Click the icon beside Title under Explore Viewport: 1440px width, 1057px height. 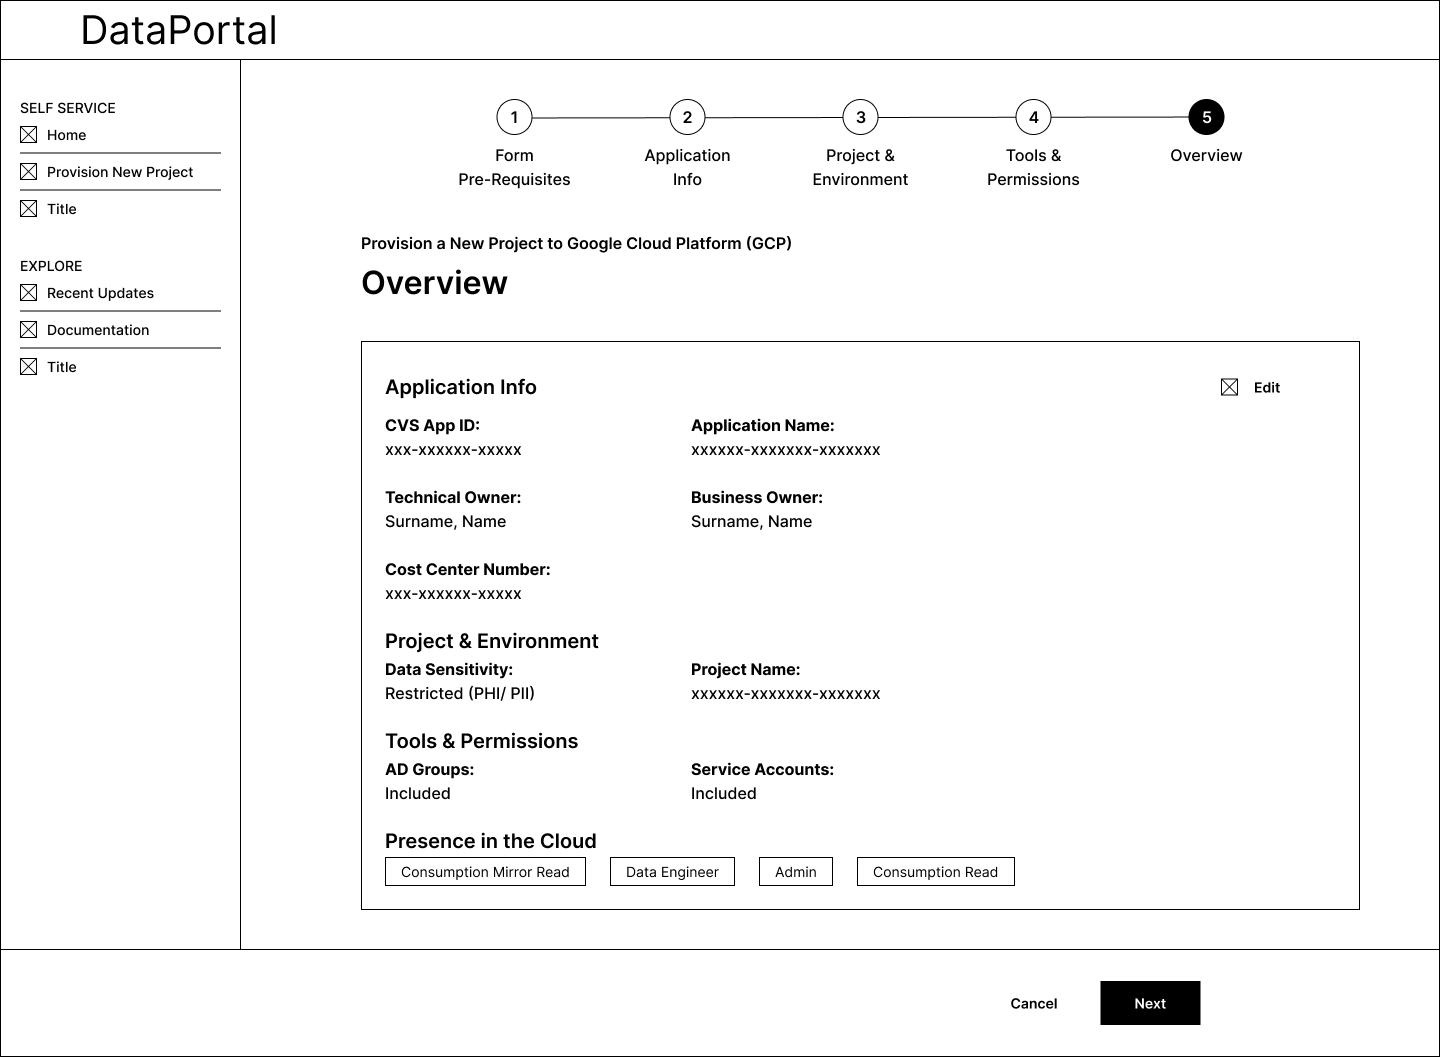pos(28,365)
